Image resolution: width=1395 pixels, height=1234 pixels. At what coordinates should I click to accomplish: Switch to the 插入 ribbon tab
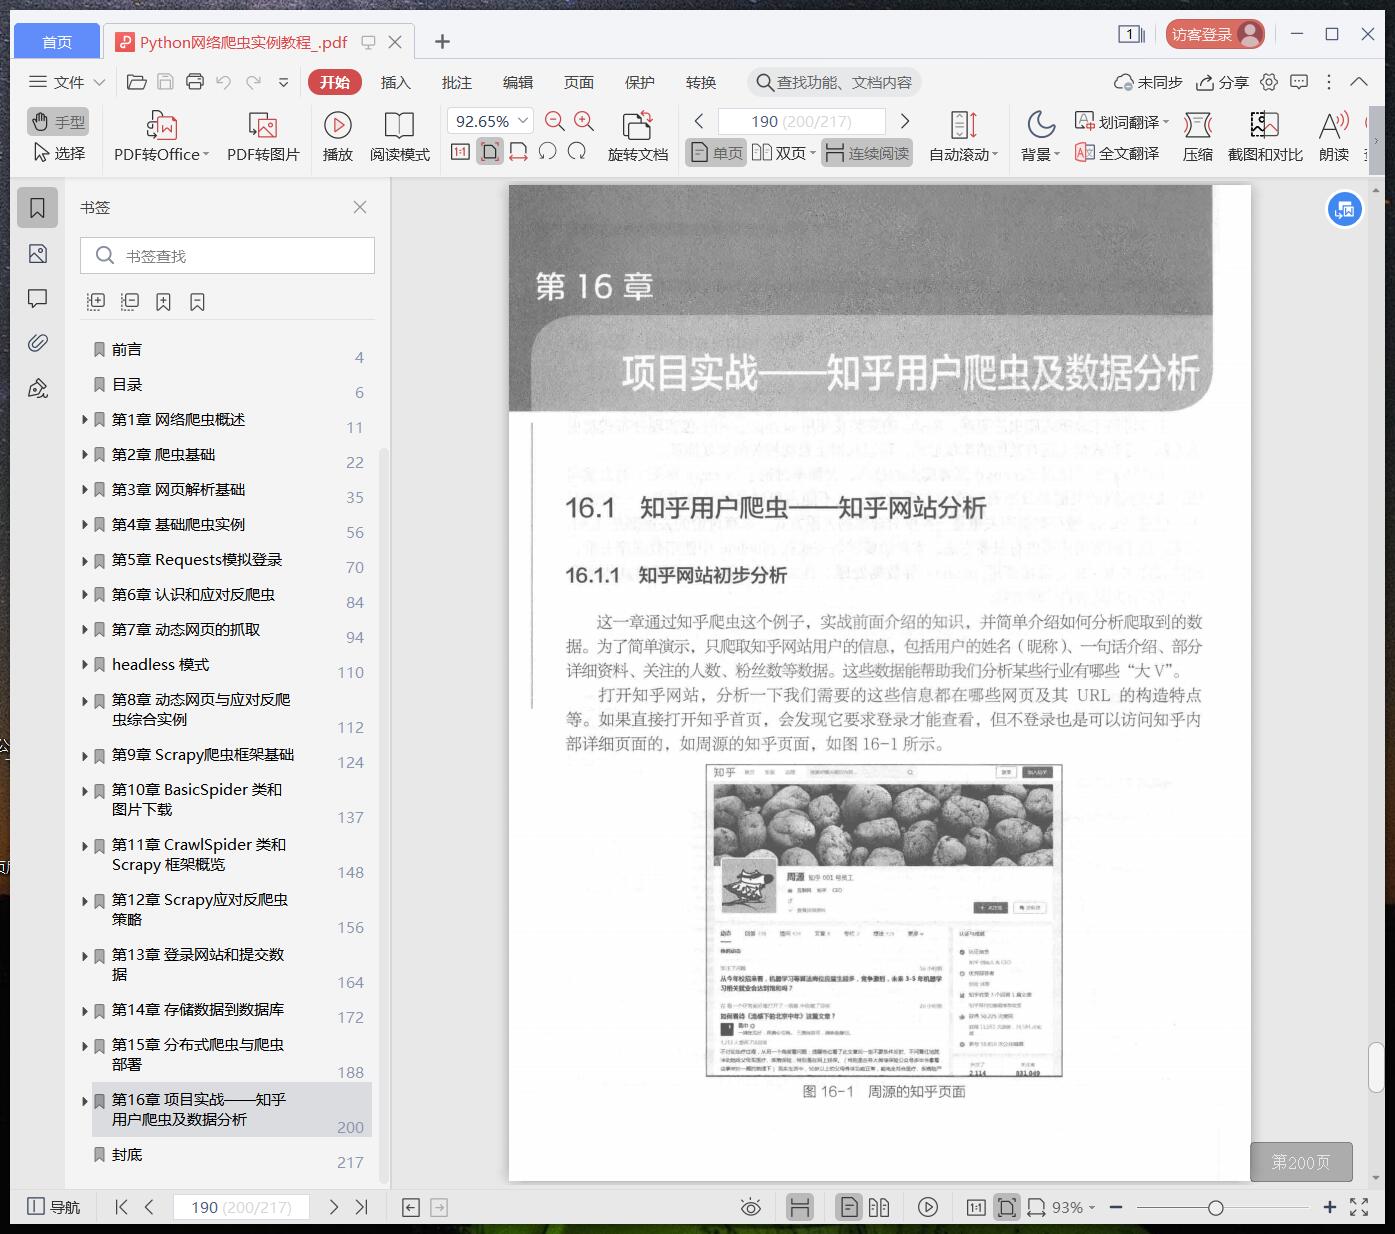396,82
